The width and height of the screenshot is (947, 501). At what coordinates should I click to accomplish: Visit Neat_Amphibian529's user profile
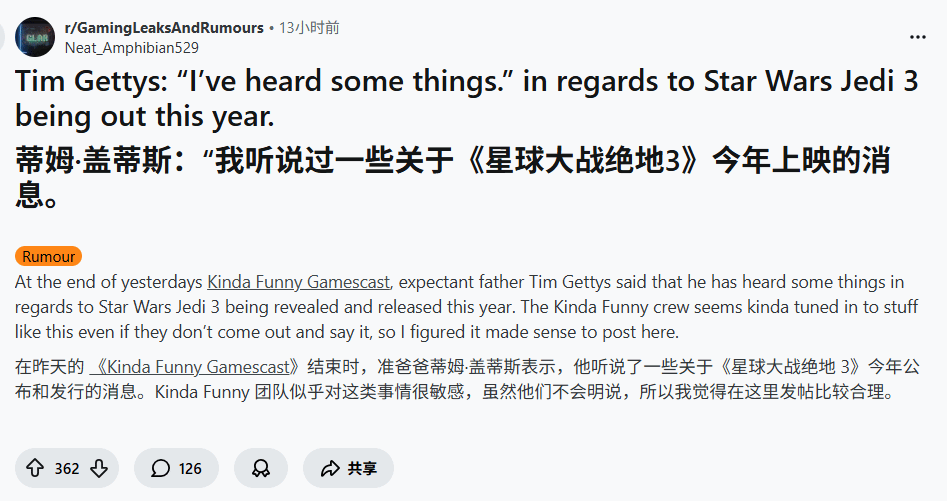(131, 47)
